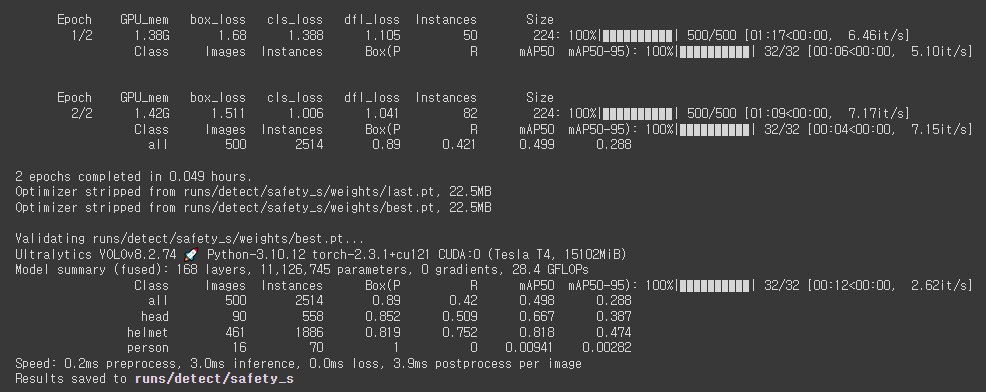
Task: Select the speed '6.46it/s'
Action: click(878, 35)
